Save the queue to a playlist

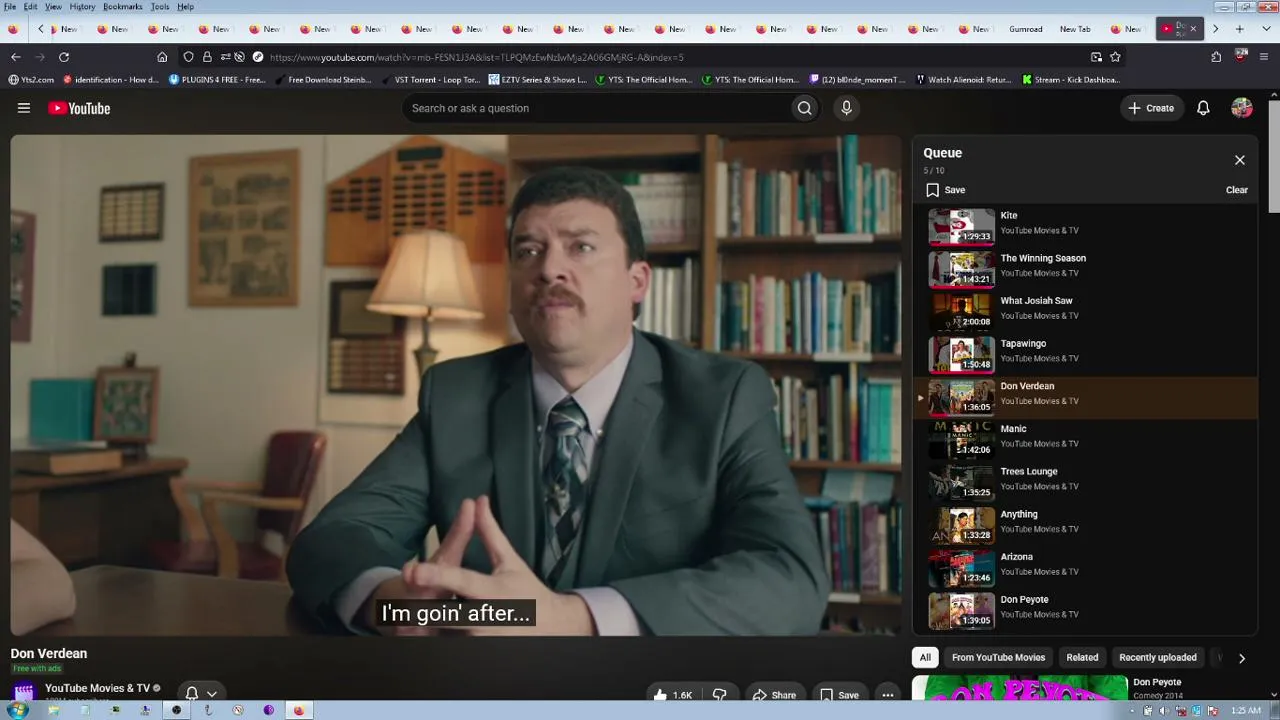click(x=946, y=190)
